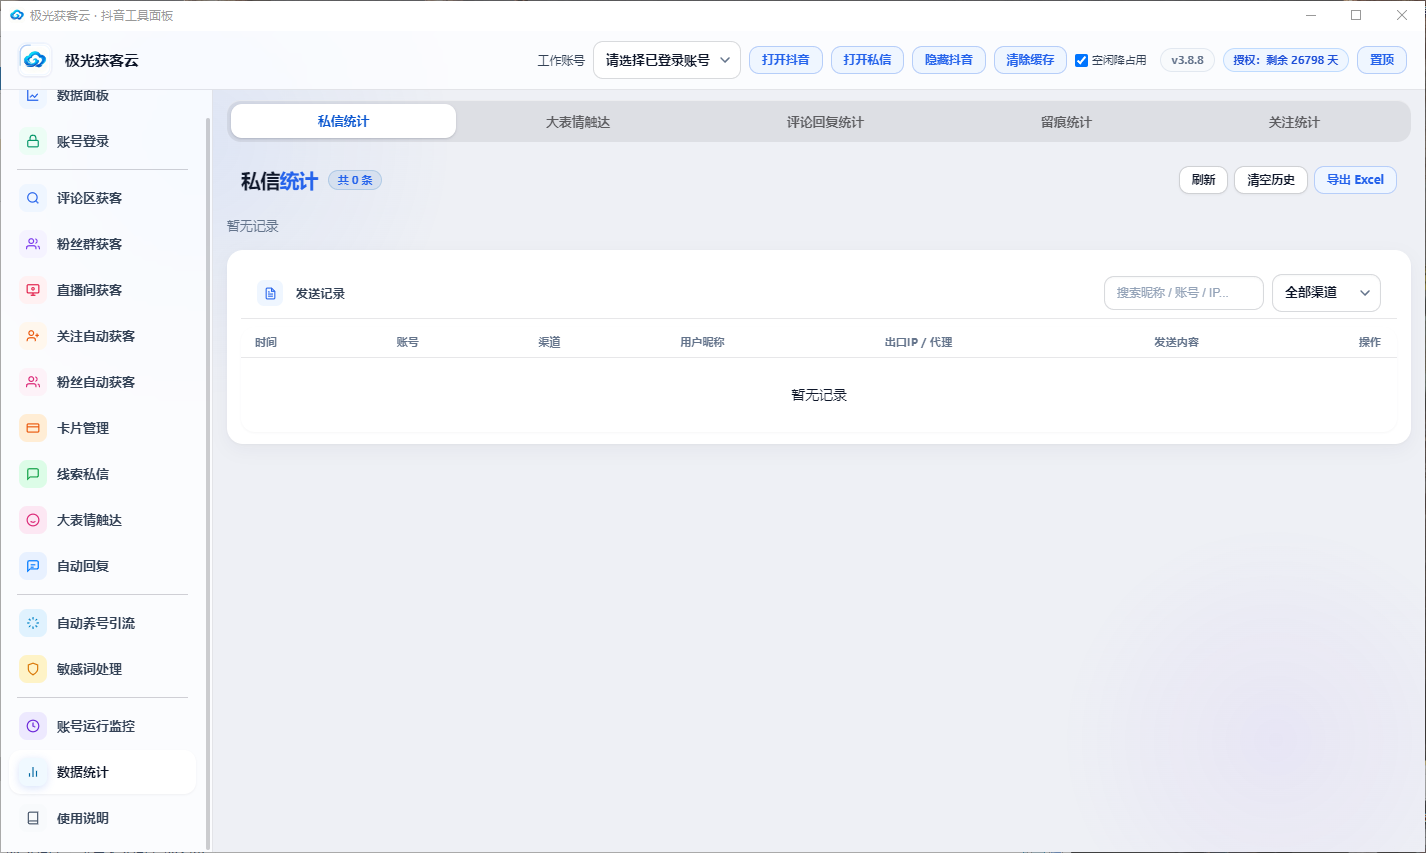Switch to the 关注统计 tab

1294,122
